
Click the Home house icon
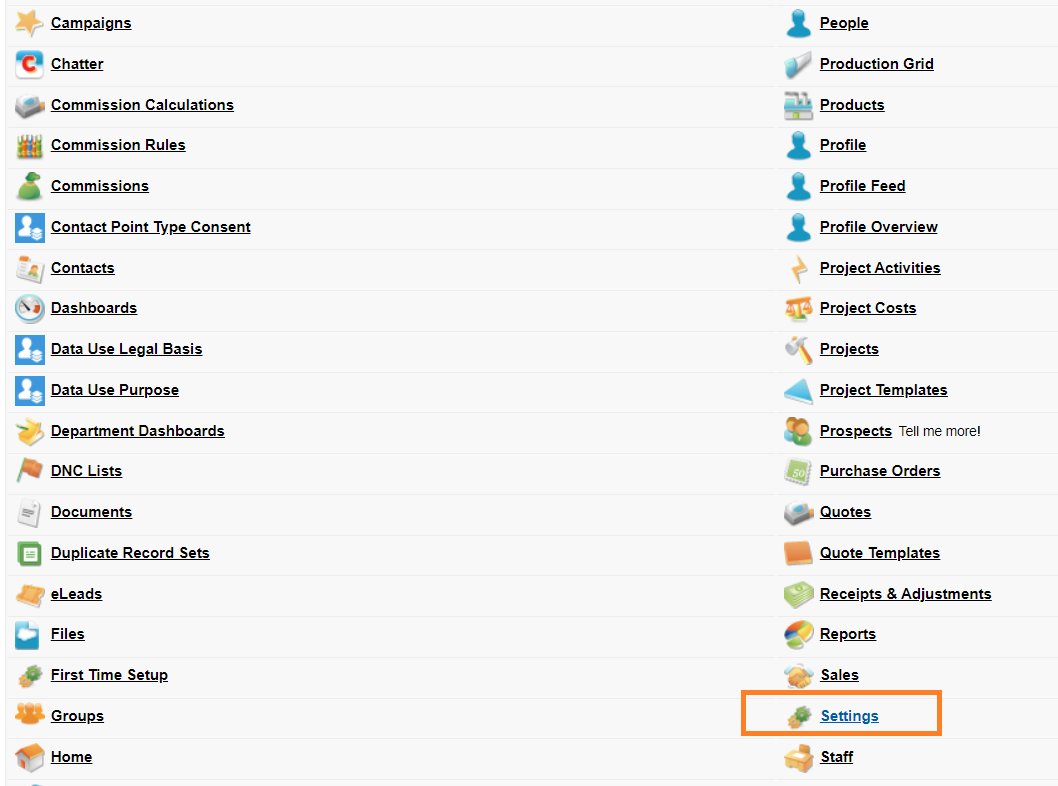pos(29,757)
